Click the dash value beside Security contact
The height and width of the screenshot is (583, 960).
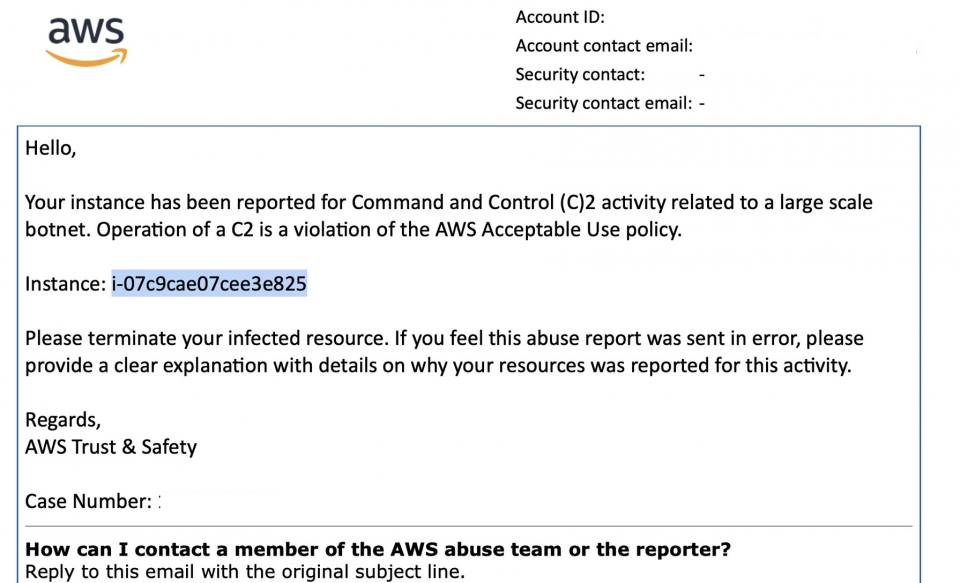click(x=702, y=75)
